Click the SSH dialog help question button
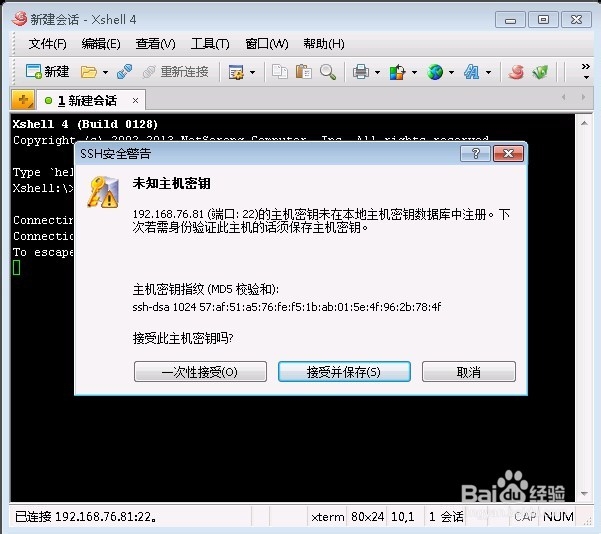The height and width of the screenshot is (534, 601). coord(475,154)
